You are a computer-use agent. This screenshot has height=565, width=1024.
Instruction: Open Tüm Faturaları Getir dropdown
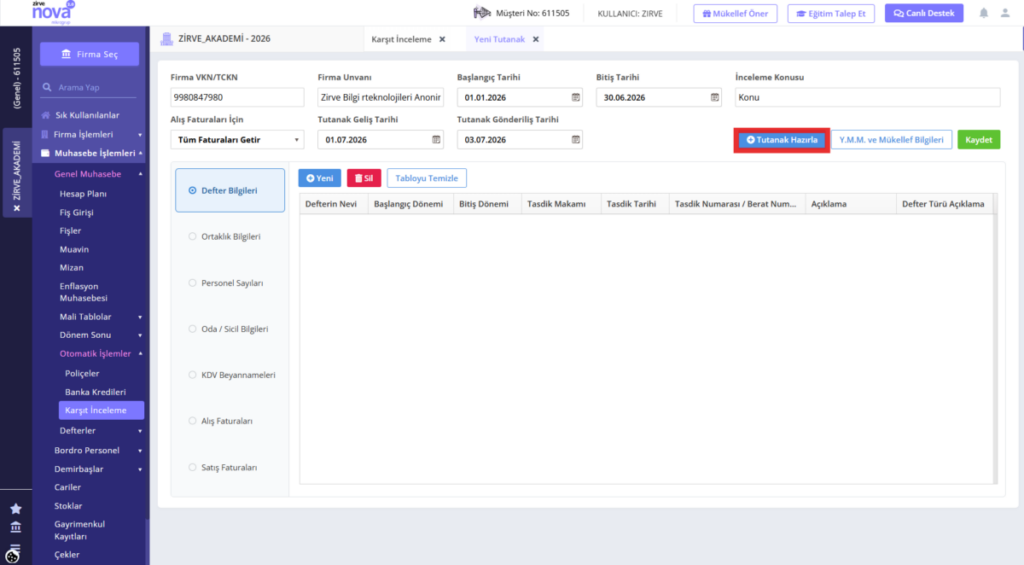(x=237, y=140)
